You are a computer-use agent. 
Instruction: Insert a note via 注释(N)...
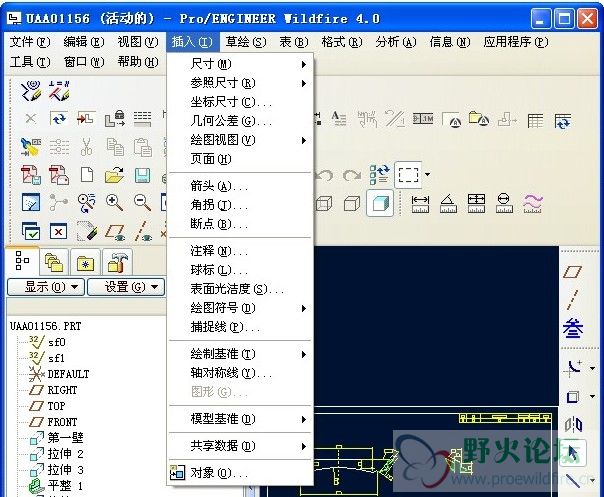tap(240, 251)
